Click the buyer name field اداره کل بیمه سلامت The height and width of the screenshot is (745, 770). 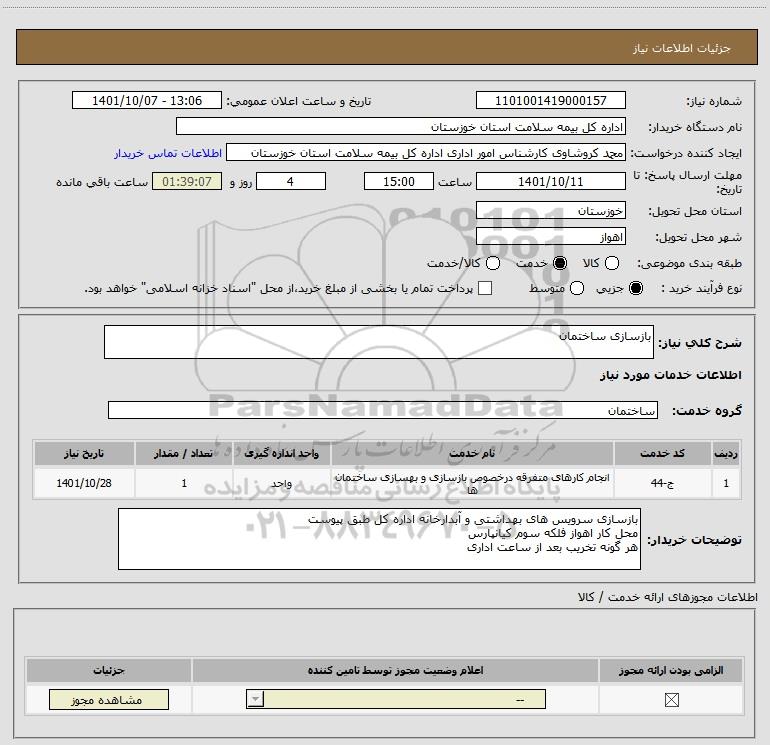(401, 126)
